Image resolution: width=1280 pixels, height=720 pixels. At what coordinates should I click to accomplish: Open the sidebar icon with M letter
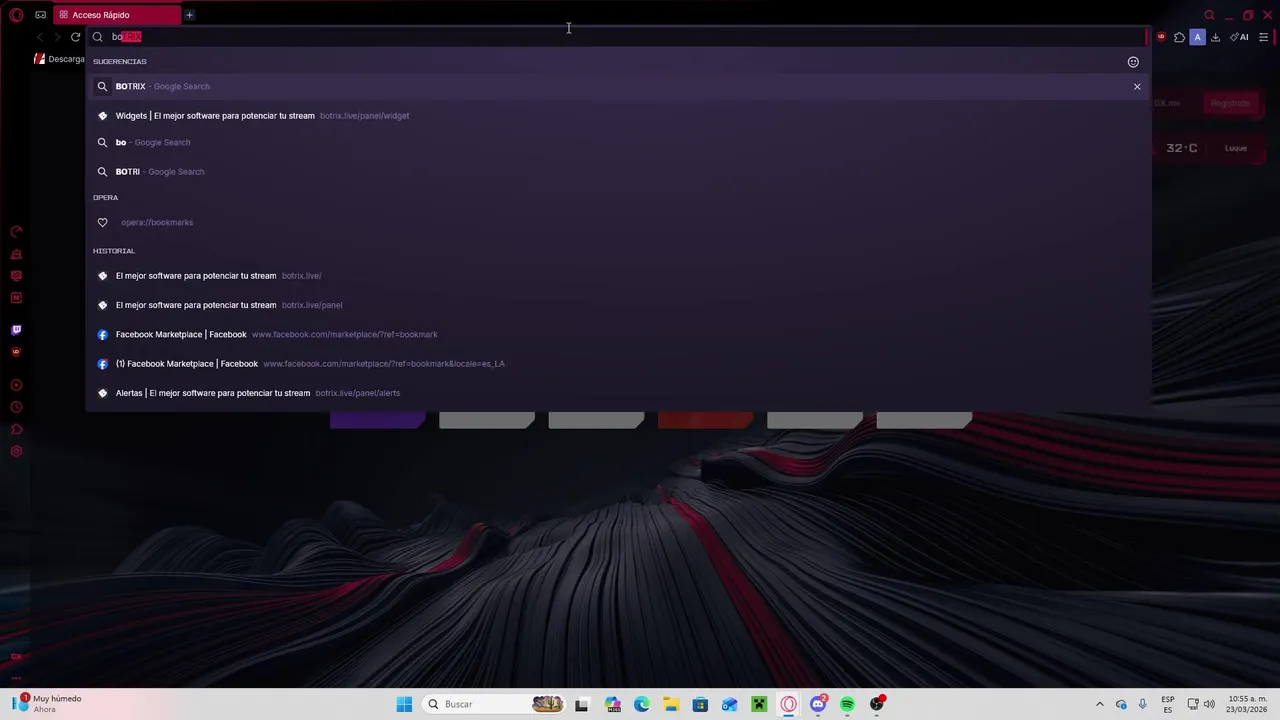click(16, 298)
